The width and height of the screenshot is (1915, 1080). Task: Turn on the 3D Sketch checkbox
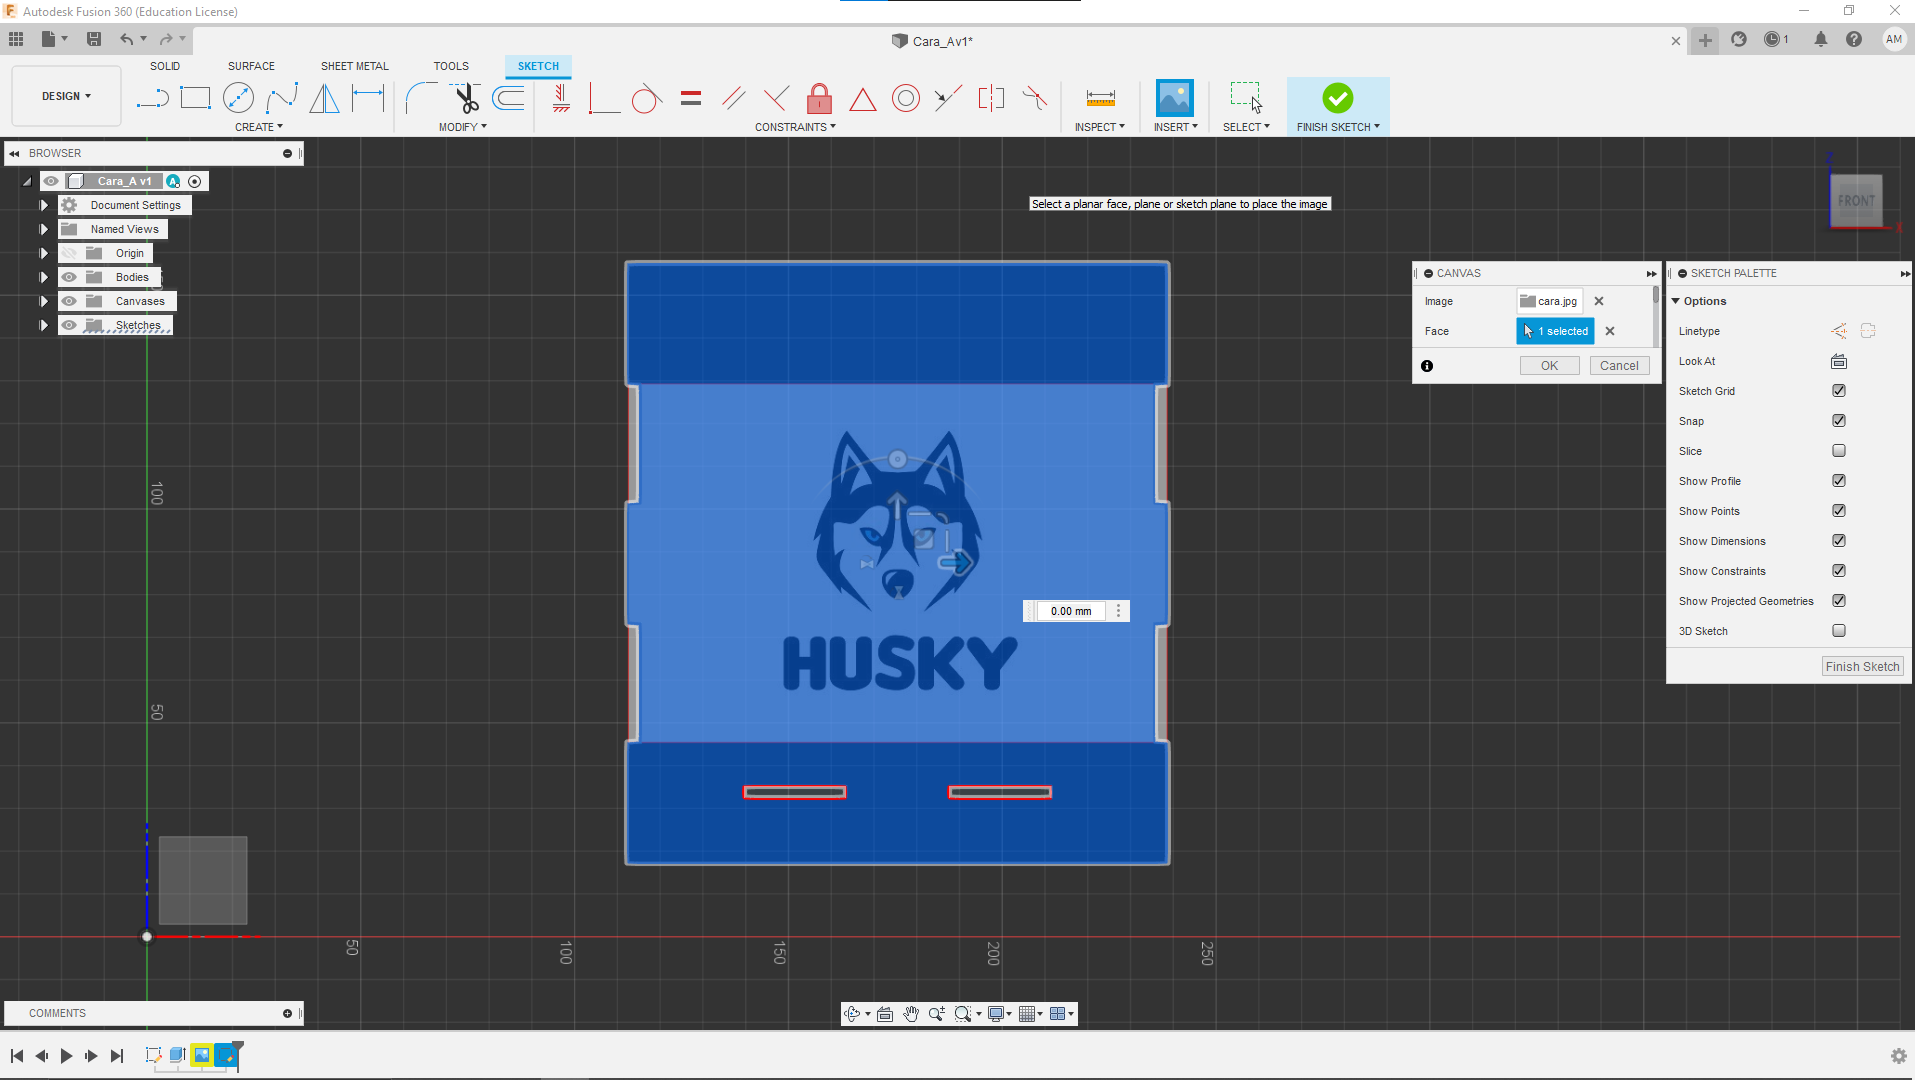(1838, 631)
